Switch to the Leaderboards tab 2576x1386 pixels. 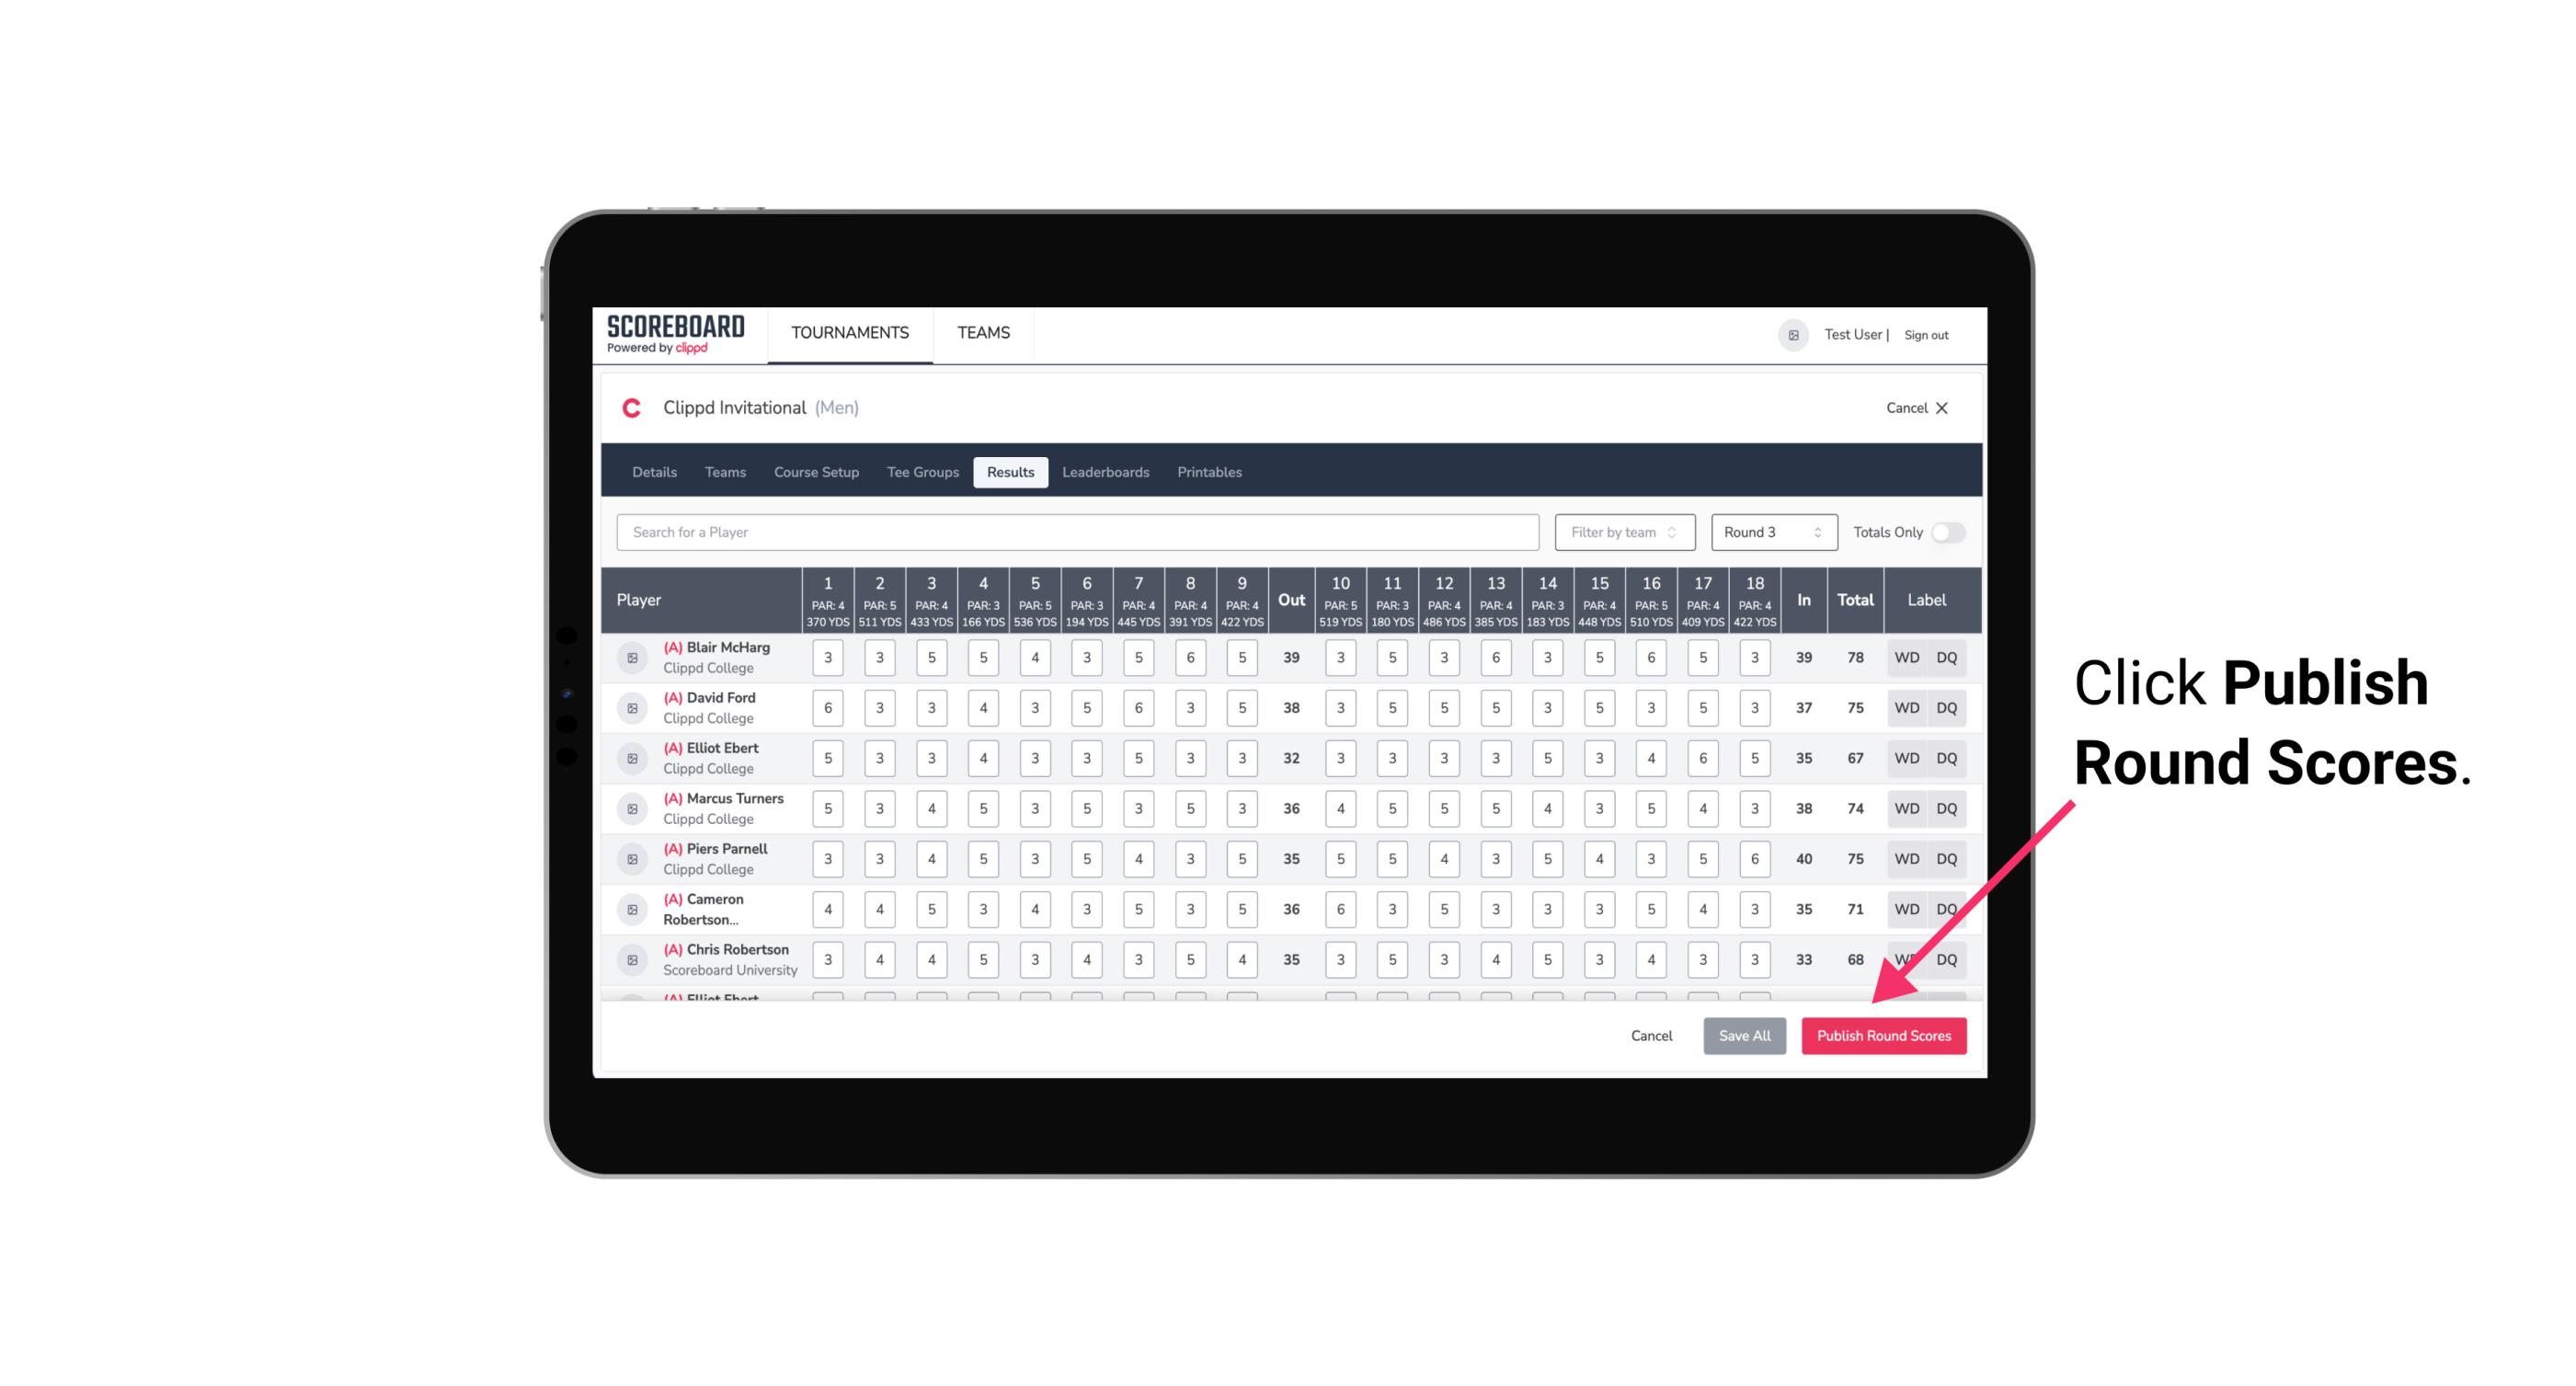coord(1107,471)
